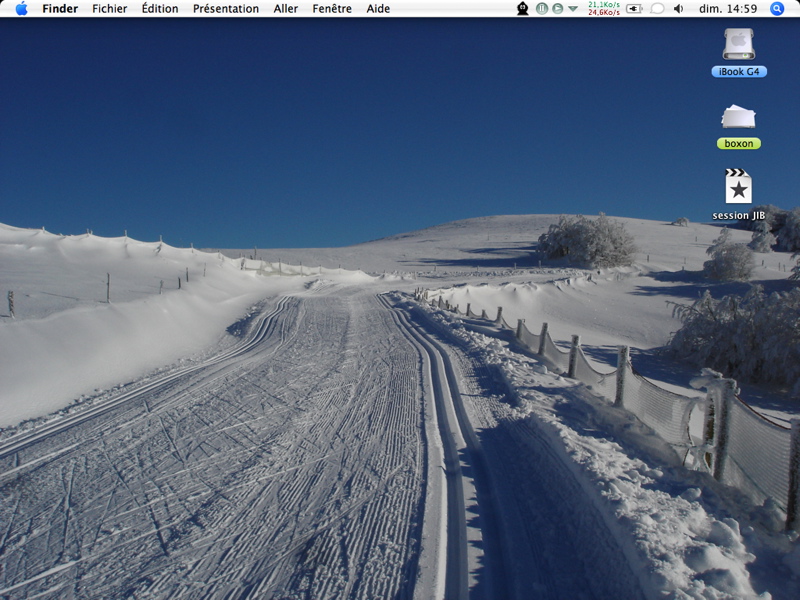The image size is (800, 600).
Task: Open the Apple menu
Action: coord(21,9)
